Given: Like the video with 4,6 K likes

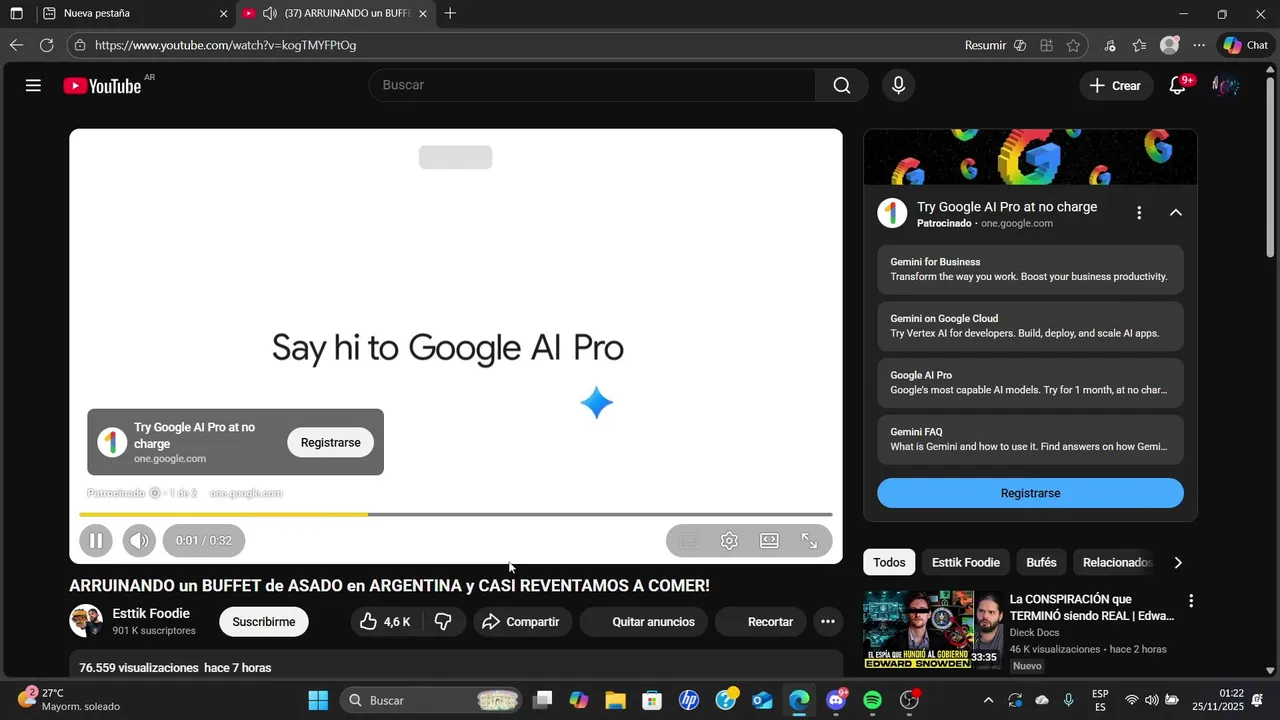Looking at the screenshot, I should [386, 622].
